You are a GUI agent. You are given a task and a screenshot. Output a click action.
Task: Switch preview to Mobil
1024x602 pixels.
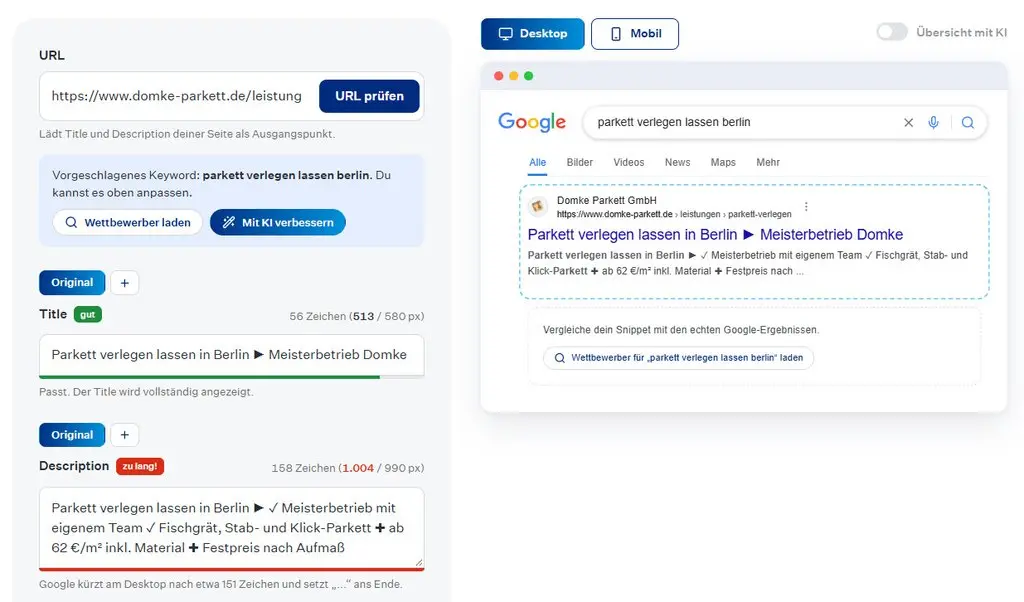point(635,34)
